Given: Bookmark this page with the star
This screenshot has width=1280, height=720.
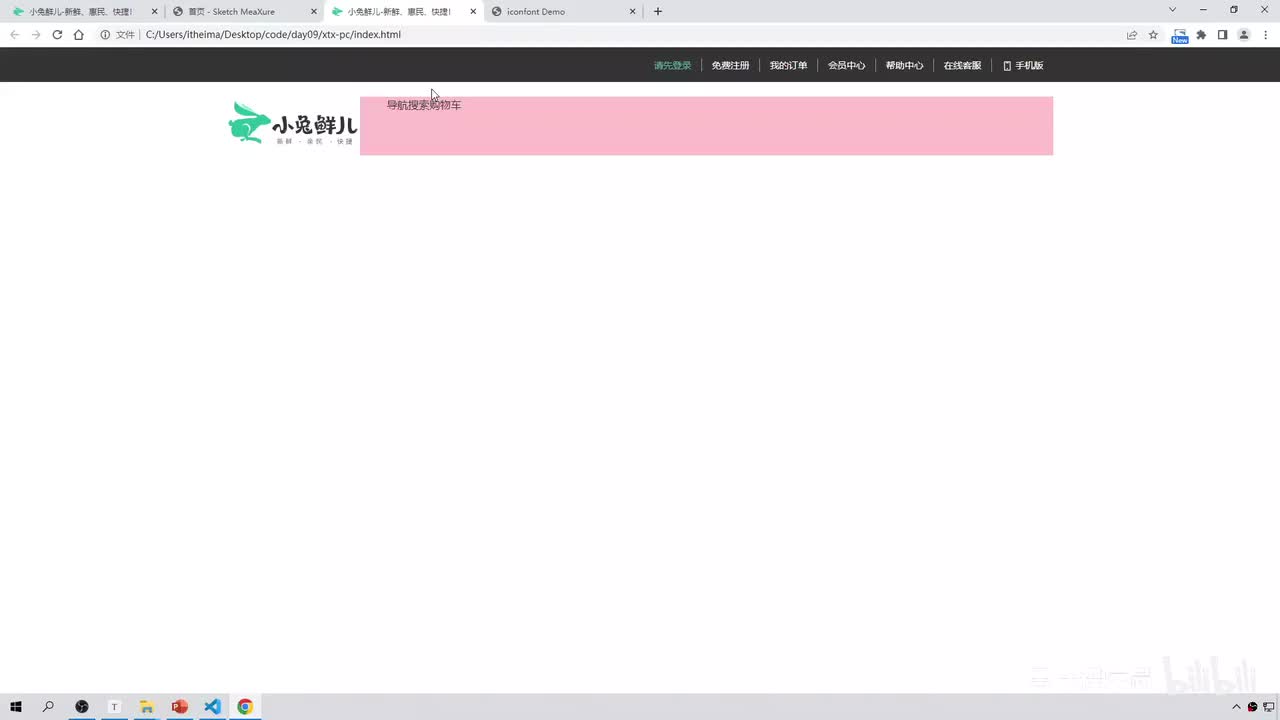Looking at the screenshot, I should pyautogui.click(x=1153, y=34).
